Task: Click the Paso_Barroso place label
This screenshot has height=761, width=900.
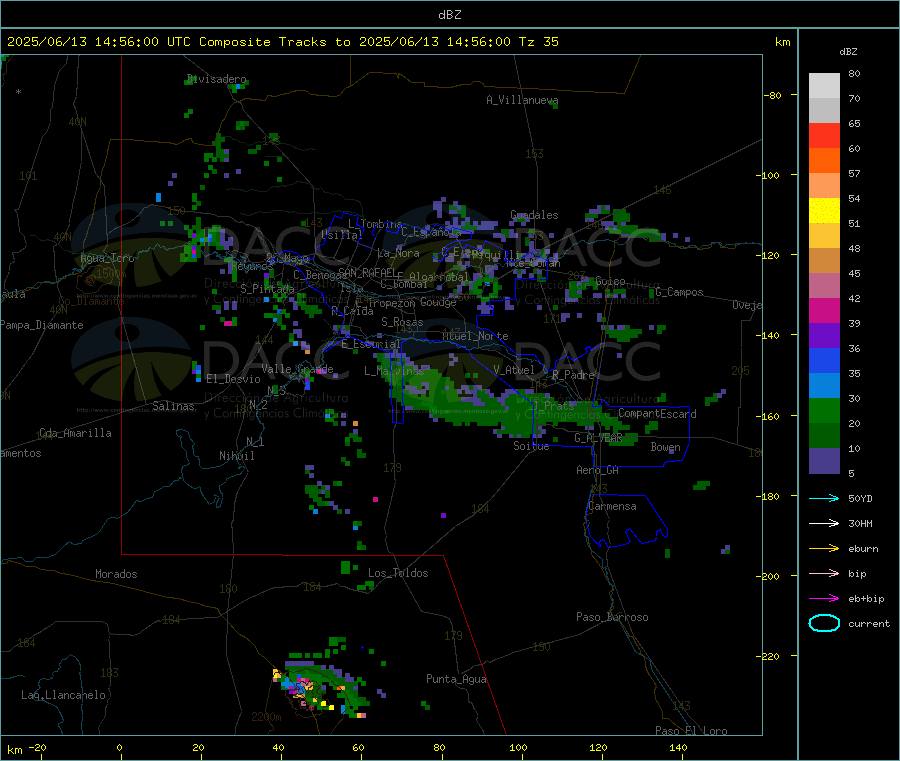Action: pos(612,617)
